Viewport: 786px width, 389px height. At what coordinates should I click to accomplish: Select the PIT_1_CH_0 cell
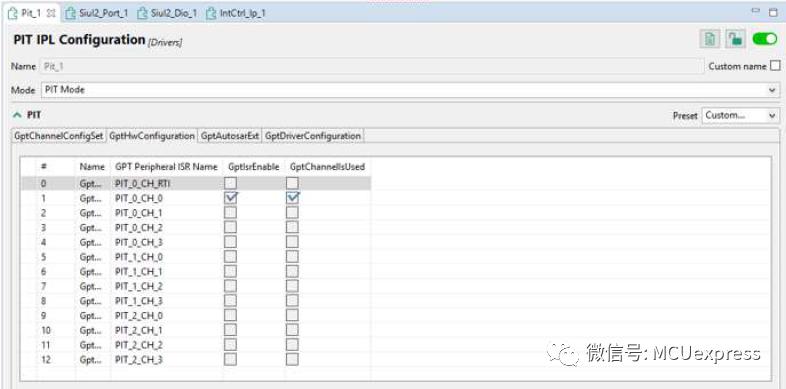pyautogui.click(x=139, y=257)
